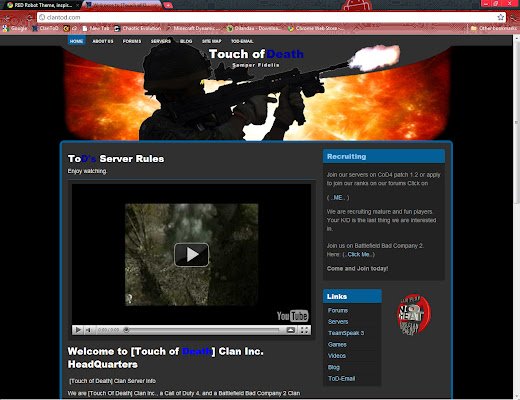Open the Servers sidebar link
Viewport: 520px width, 400px height.
338,322
